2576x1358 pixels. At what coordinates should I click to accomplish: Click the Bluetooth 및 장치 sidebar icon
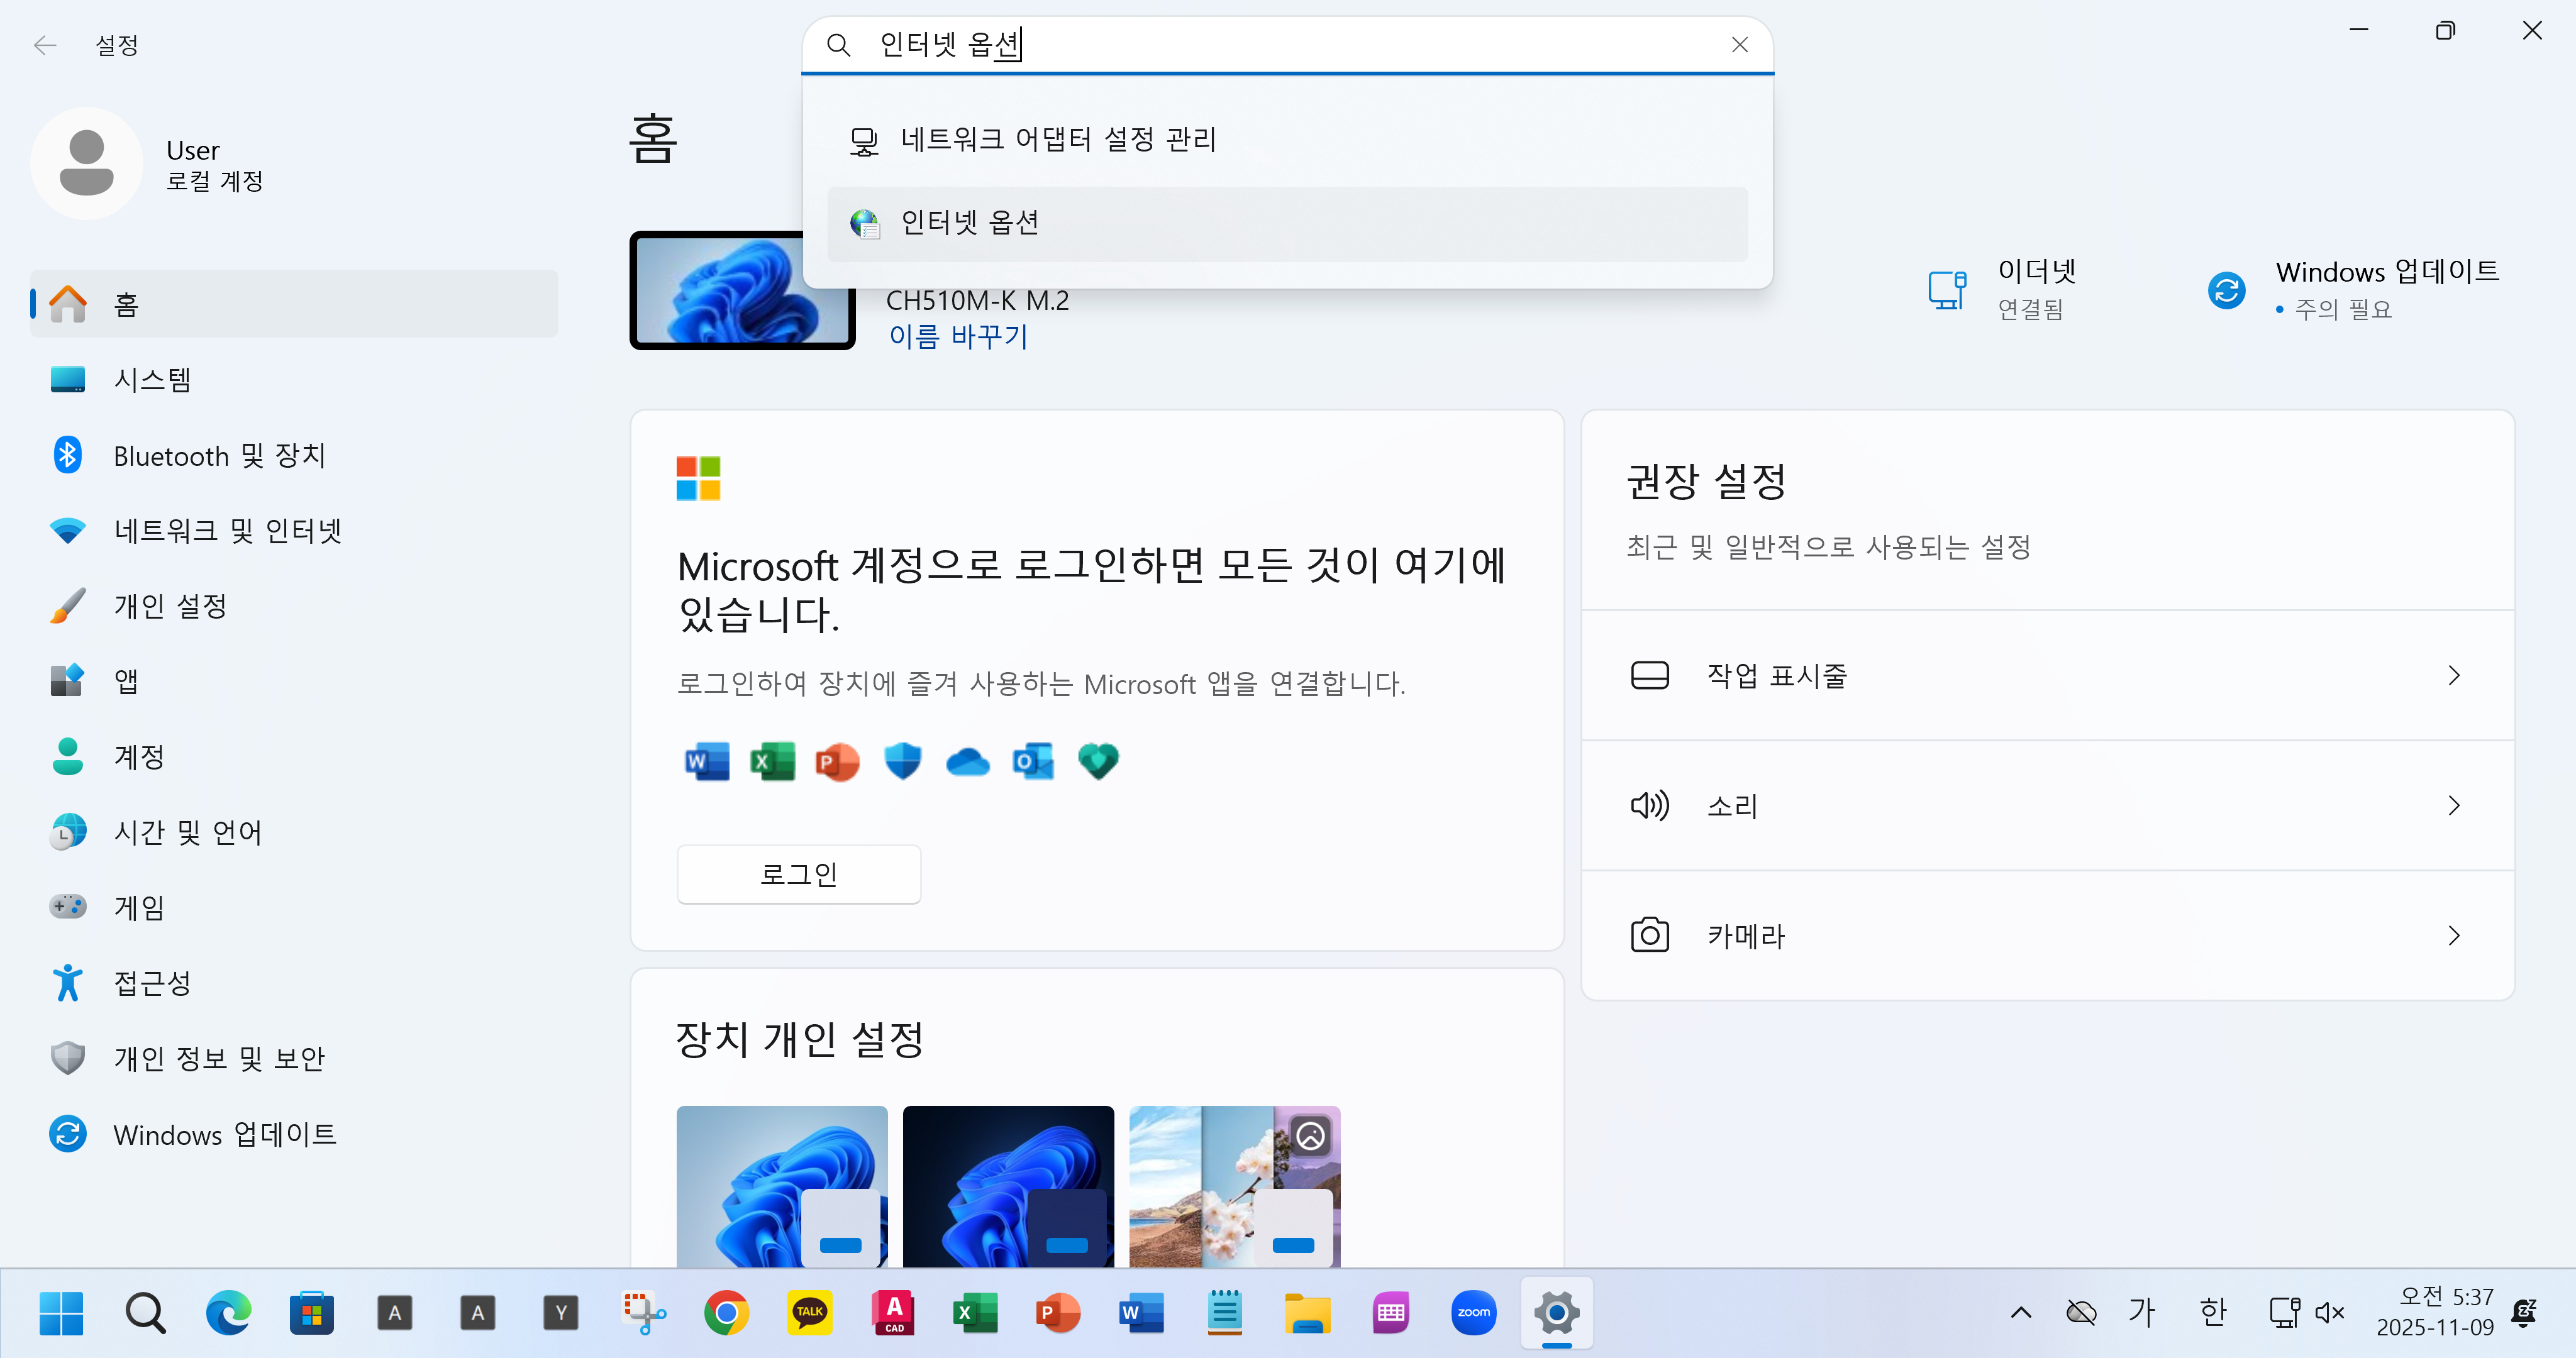67,455
